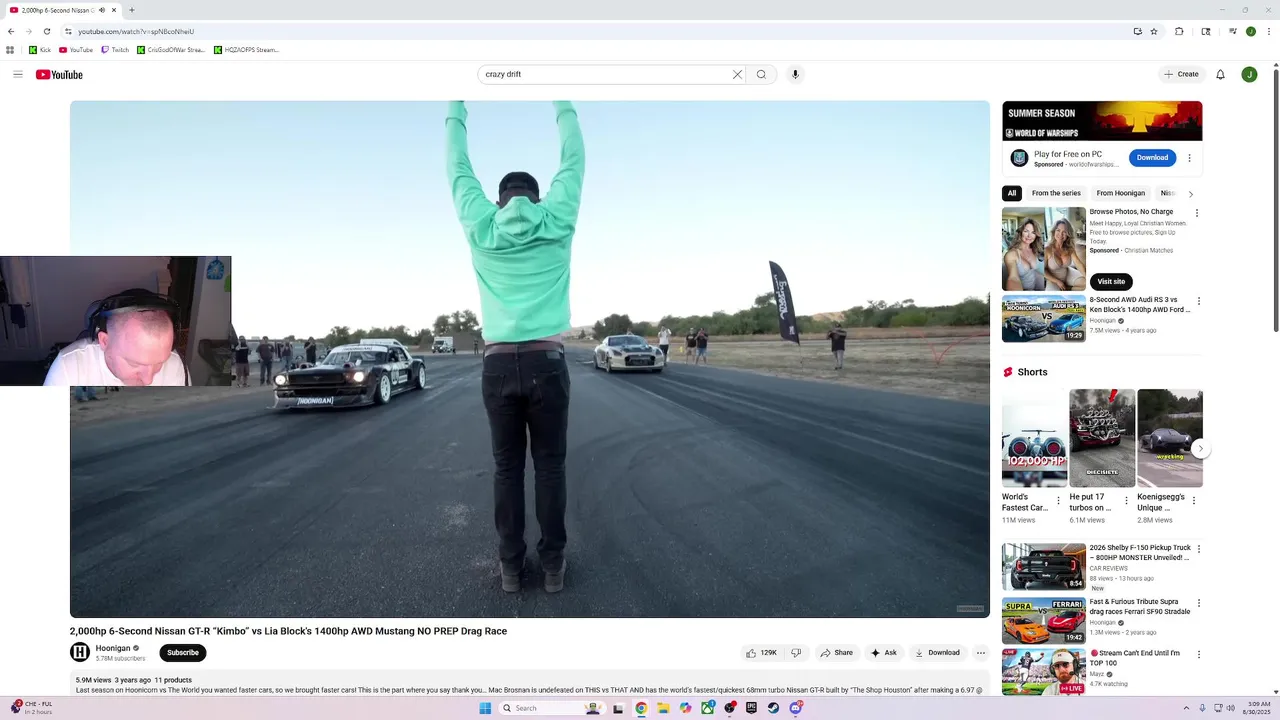Download the video

click(937, 653)
